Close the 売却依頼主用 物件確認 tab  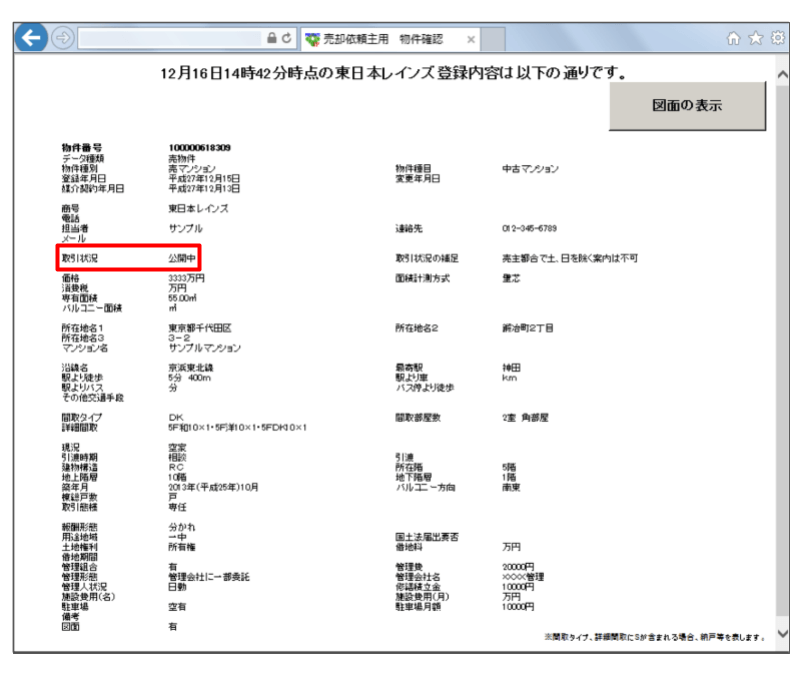coord(471,39)
